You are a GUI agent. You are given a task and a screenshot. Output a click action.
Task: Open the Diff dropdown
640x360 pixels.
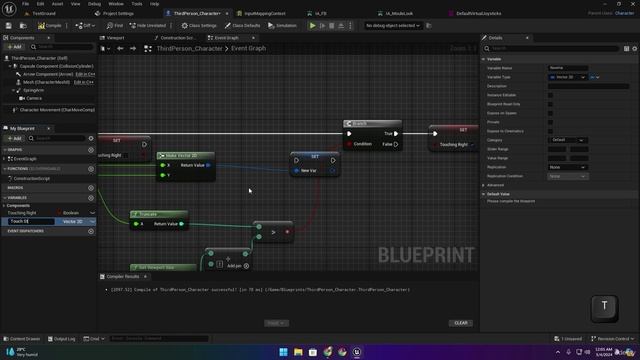click(x=85, y=26)
